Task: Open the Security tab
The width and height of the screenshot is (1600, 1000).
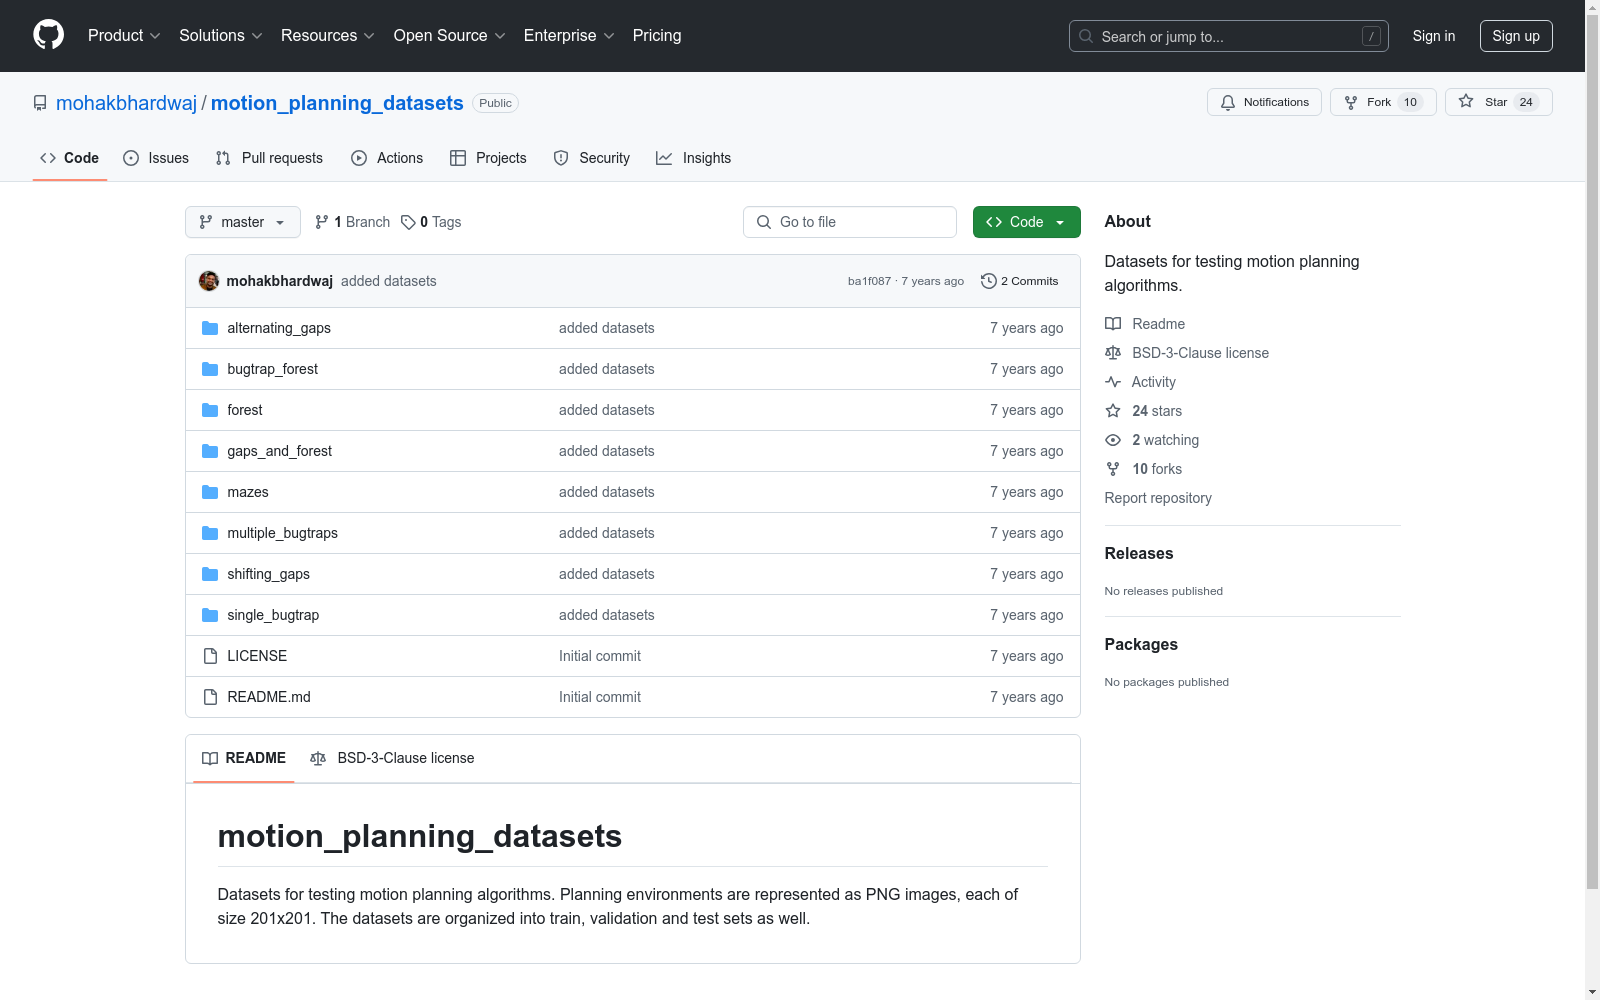Action: click(592, 158)
